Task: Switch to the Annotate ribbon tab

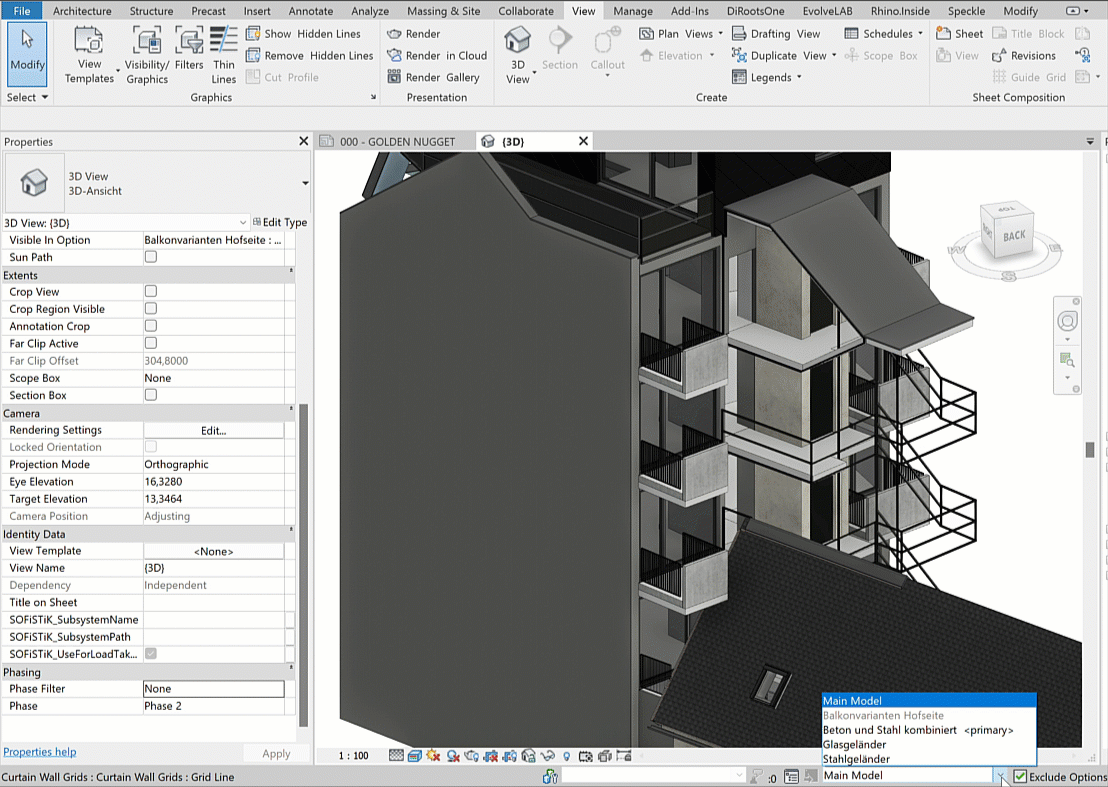Action: coord(310,11)
